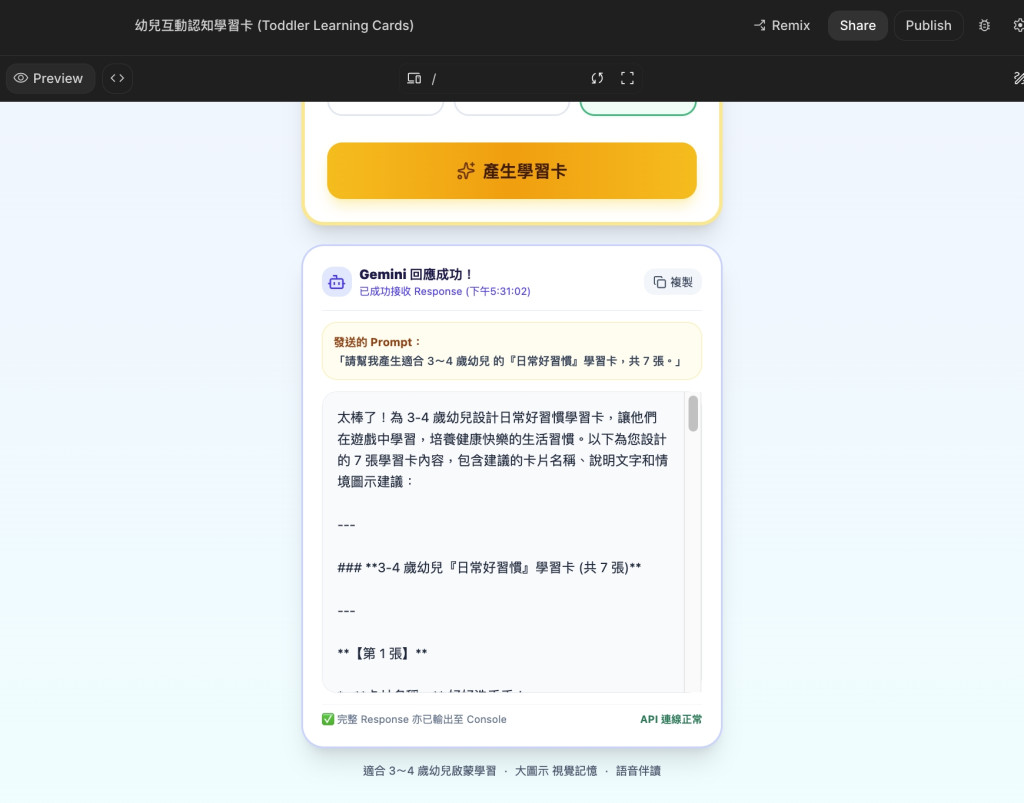Click the sparkle icon on 產生學習卡

[466, 171]
